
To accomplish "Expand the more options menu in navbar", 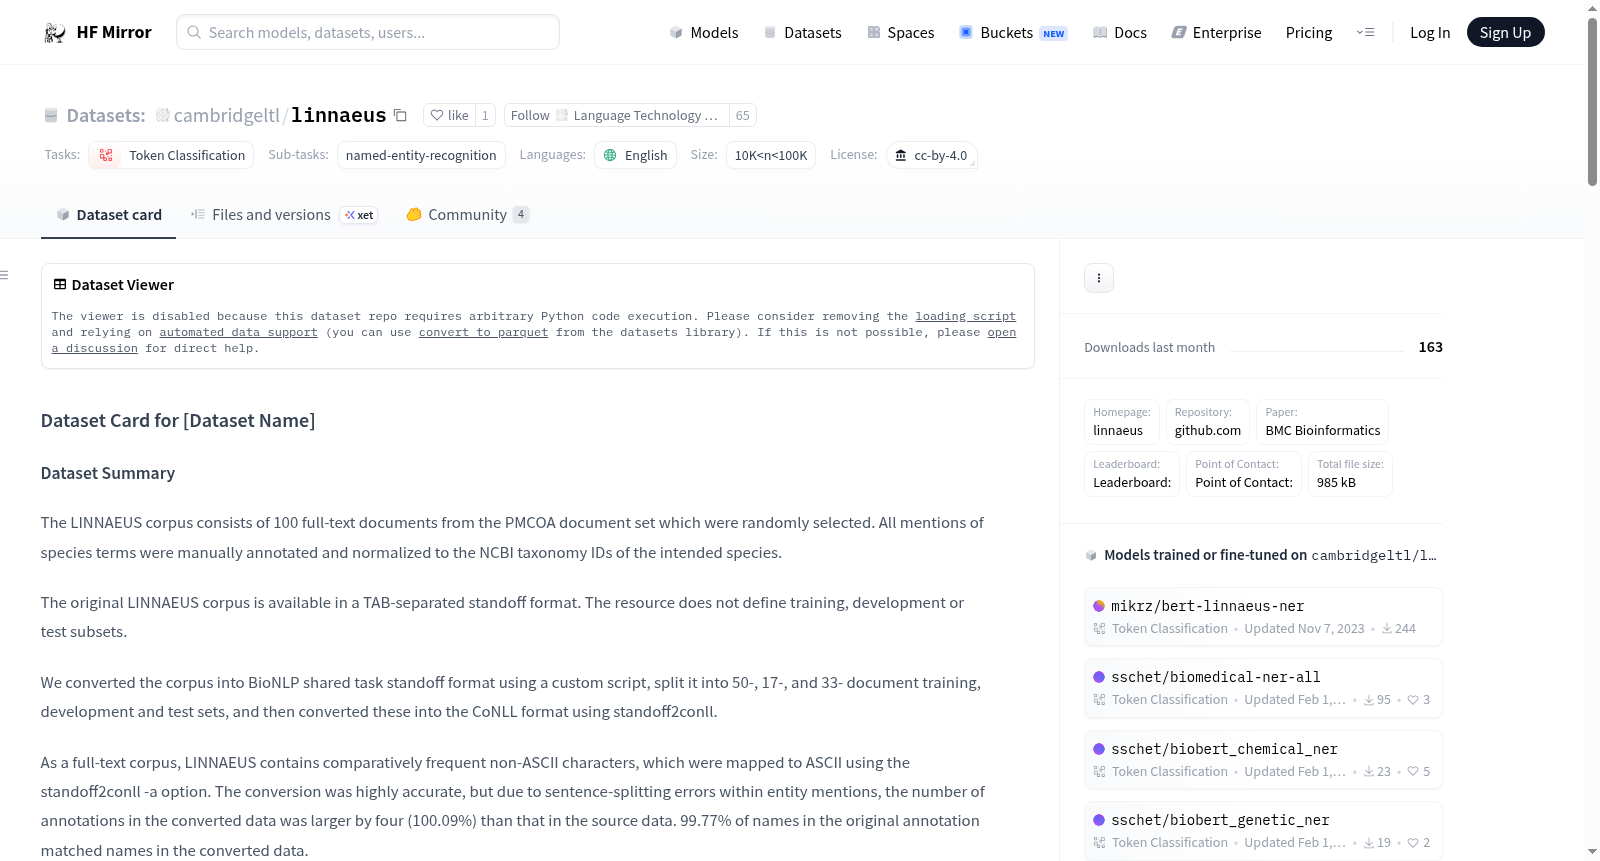I will [x=1365, y=32].
